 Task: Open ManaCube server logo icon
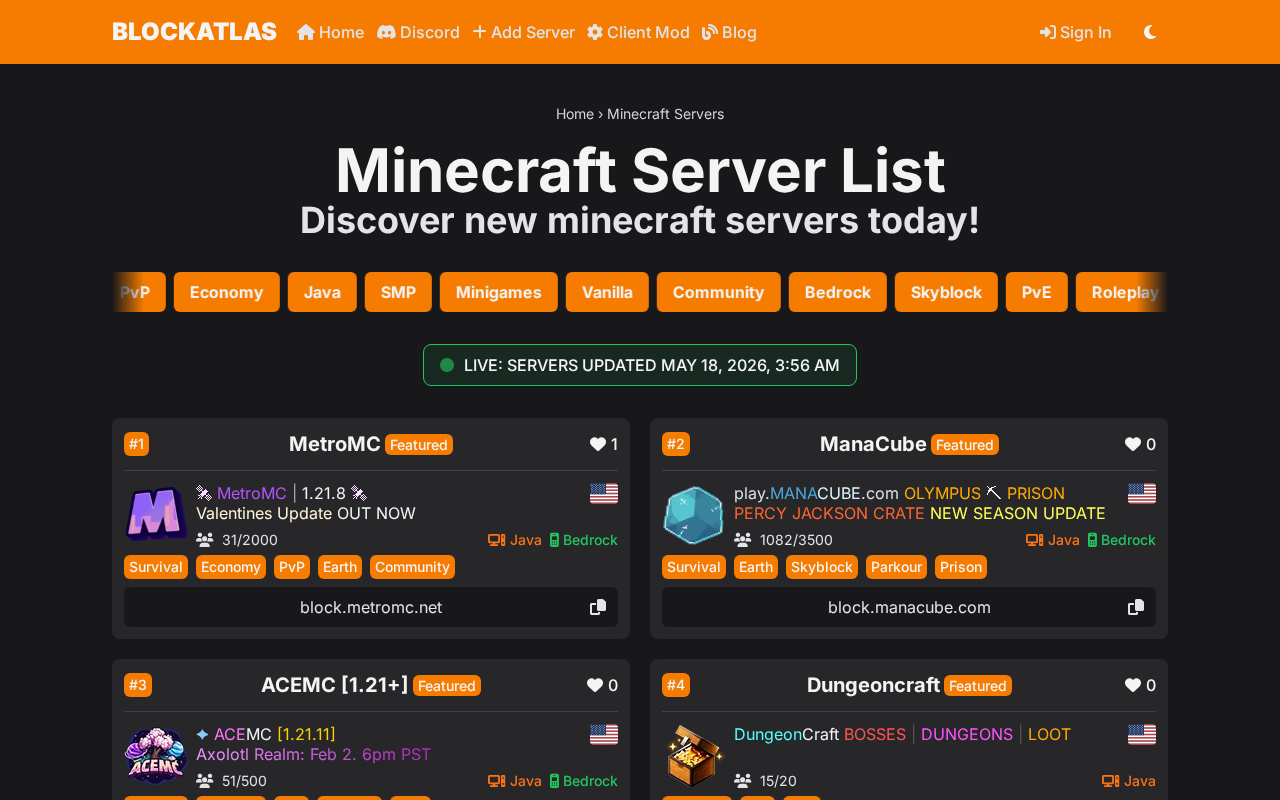click(693, 514)
